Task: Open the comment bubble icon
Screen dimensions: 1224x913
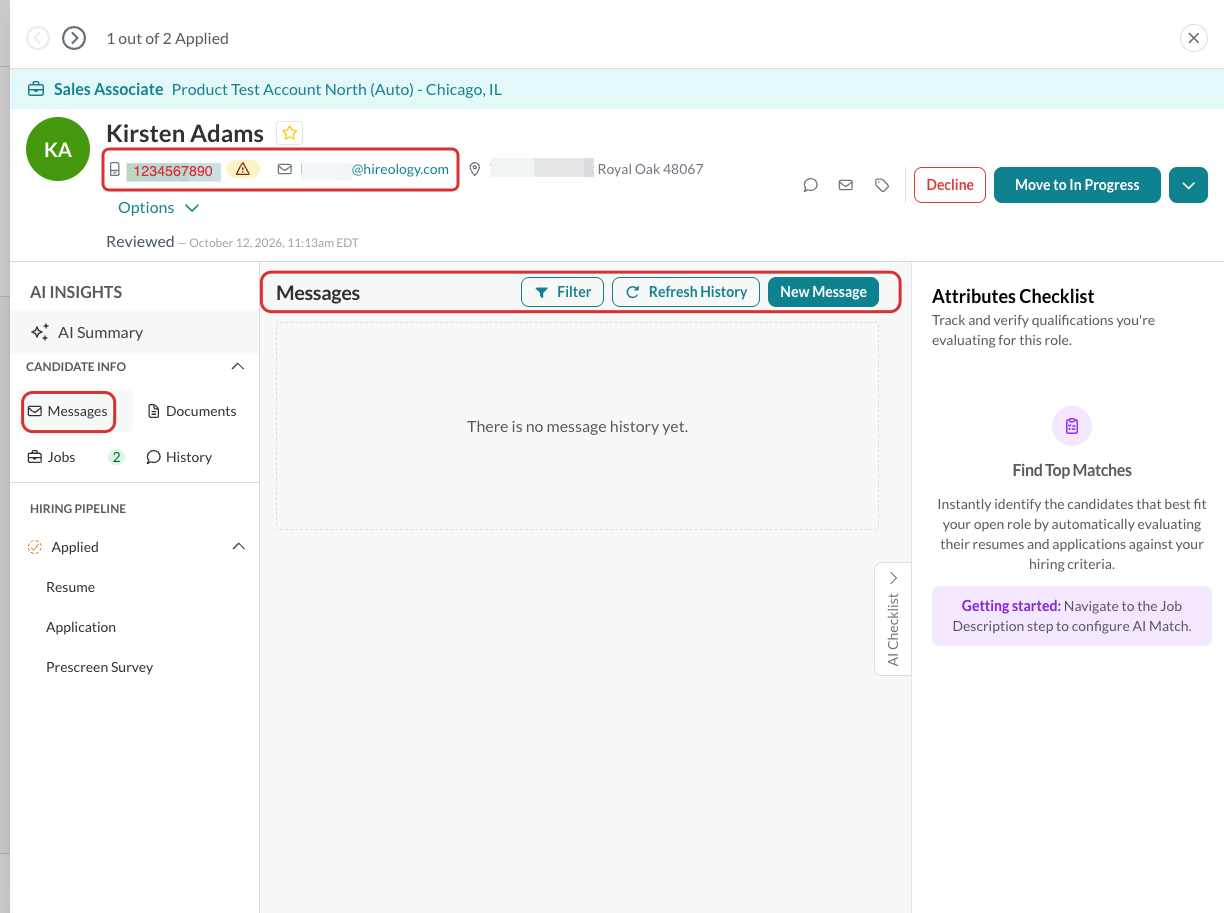Action: pyautogui.click(x=811, y=185)
